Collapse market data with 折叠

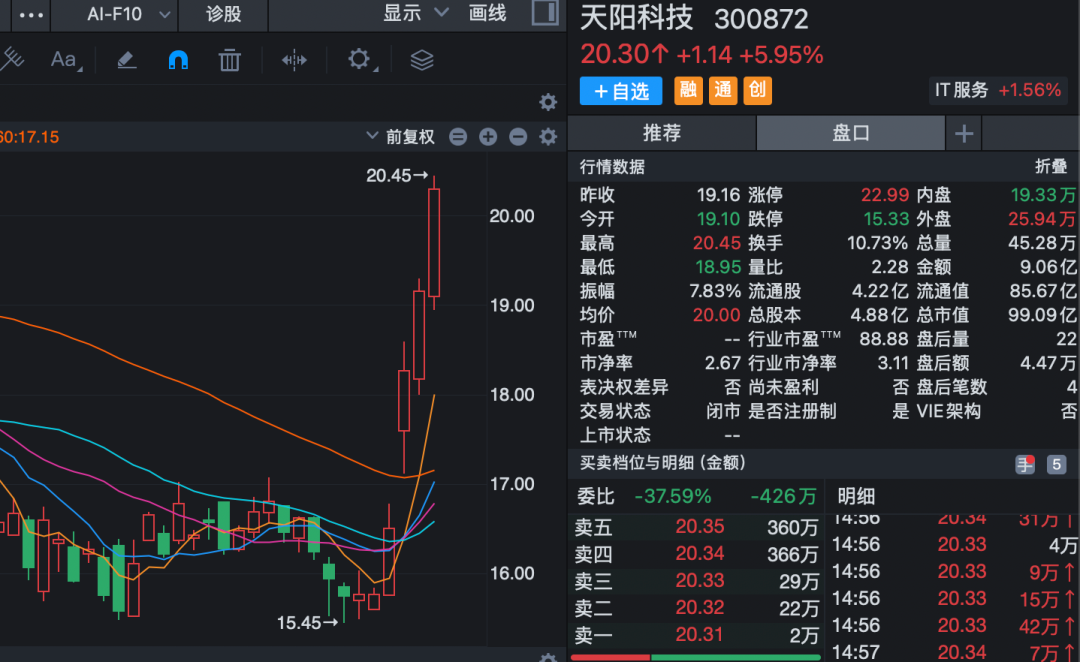1050,166
